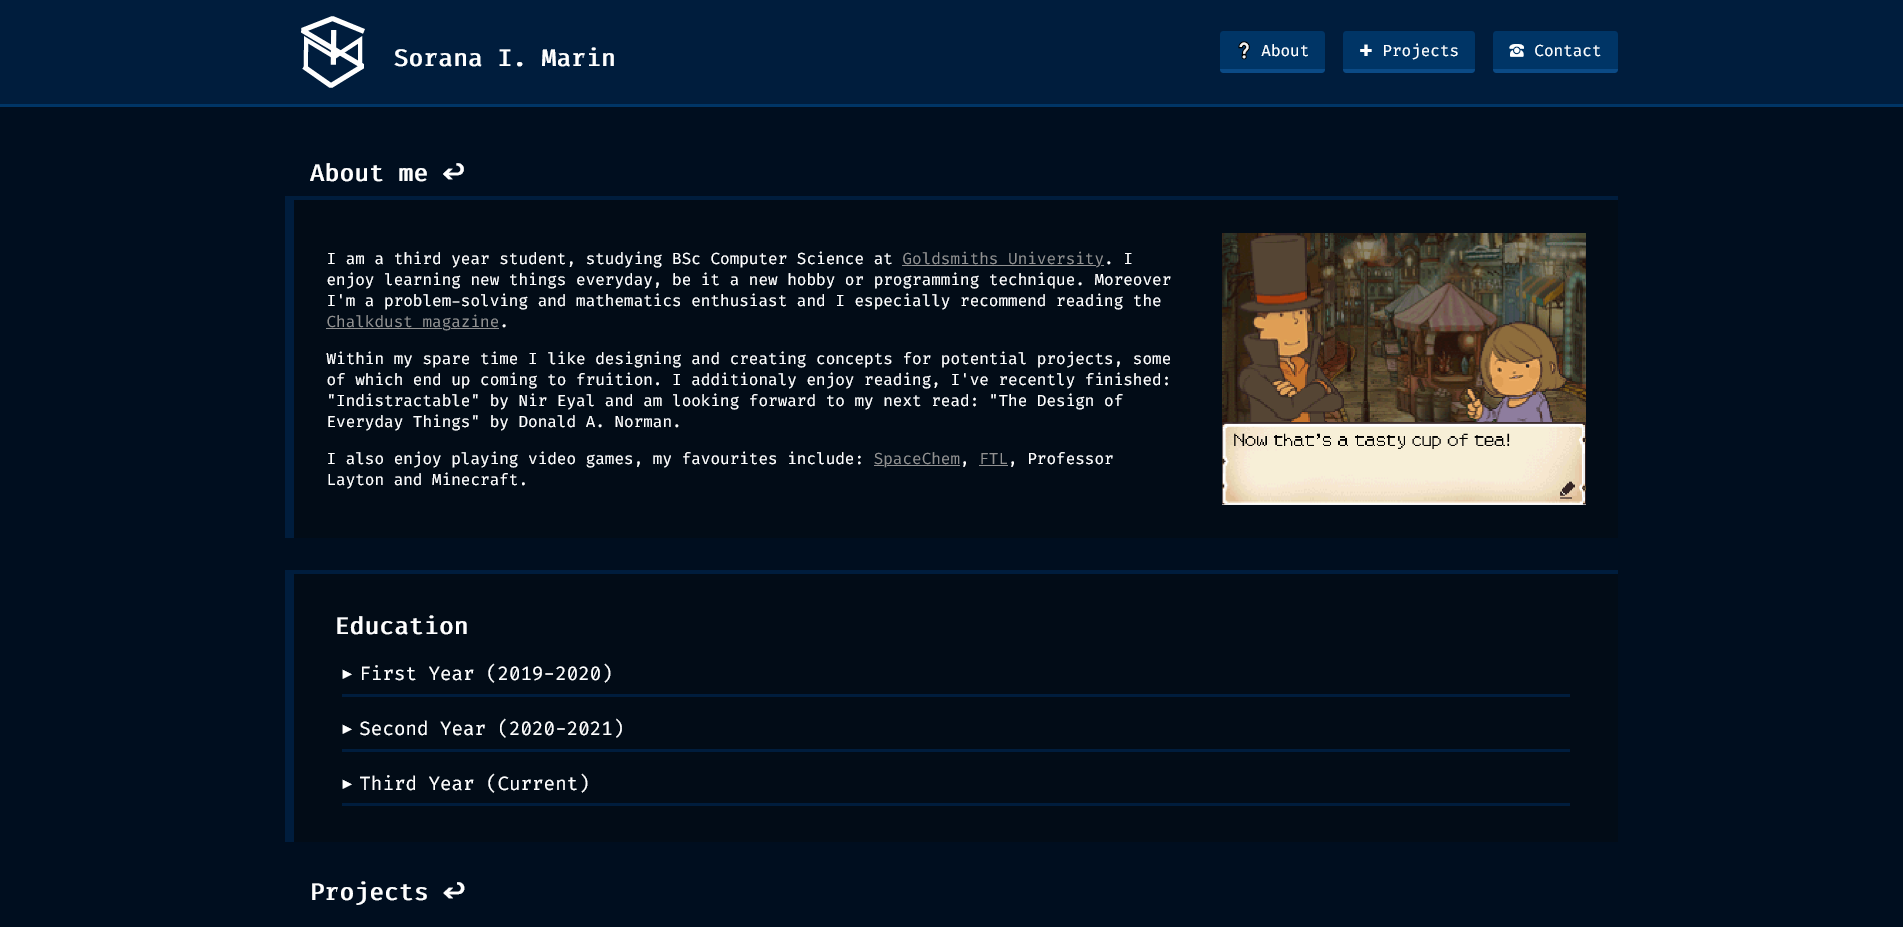Click the Education heading
Screen dimensions: 1903x927
[402, 626]
